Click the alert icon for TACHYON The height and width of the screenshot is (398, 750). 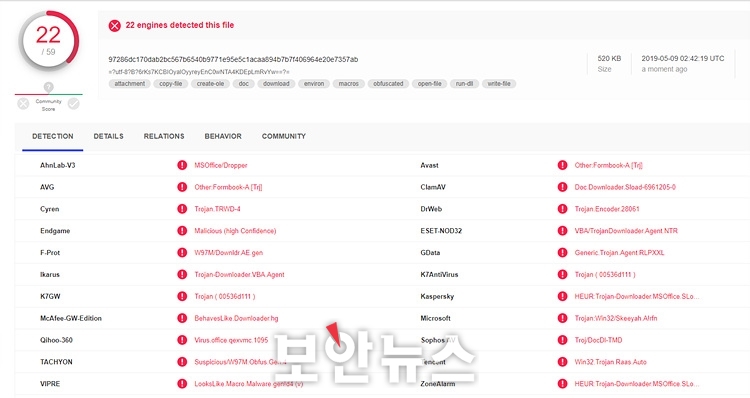(x=182, y=362)
